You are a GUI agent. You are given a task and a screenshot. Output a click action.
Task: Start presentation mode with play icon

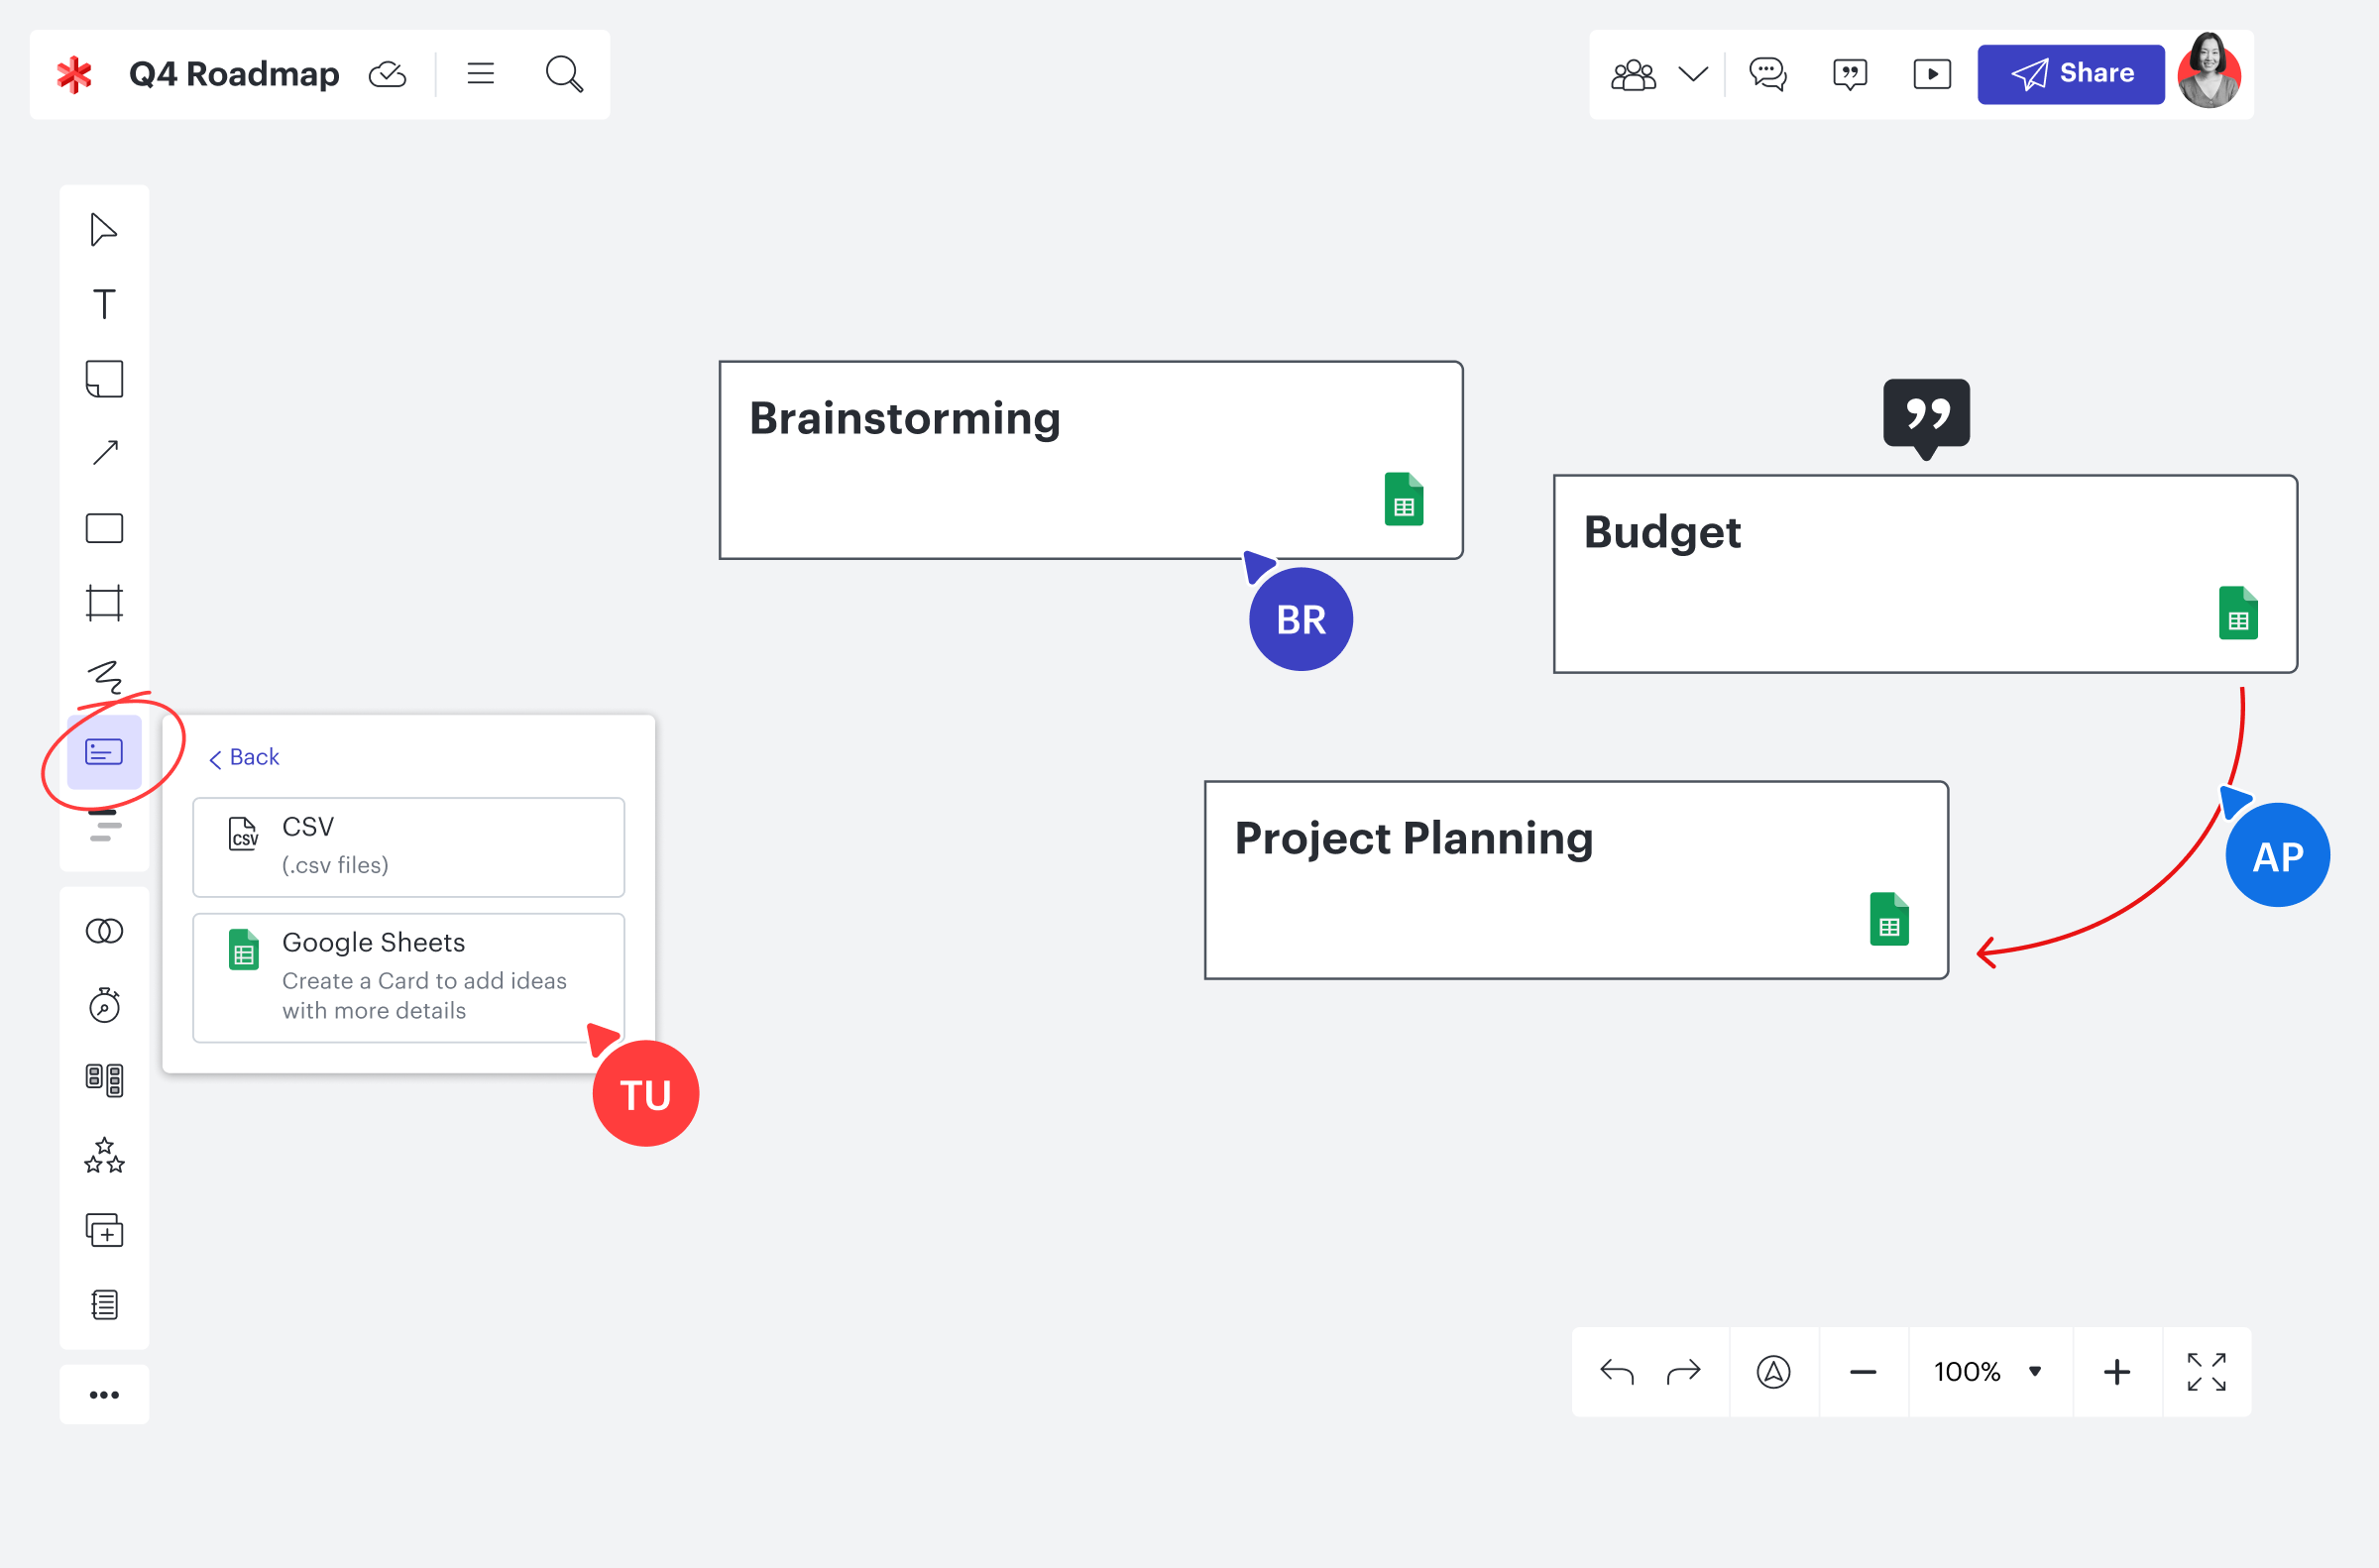pyautogui.click(x=1931, y=74)
